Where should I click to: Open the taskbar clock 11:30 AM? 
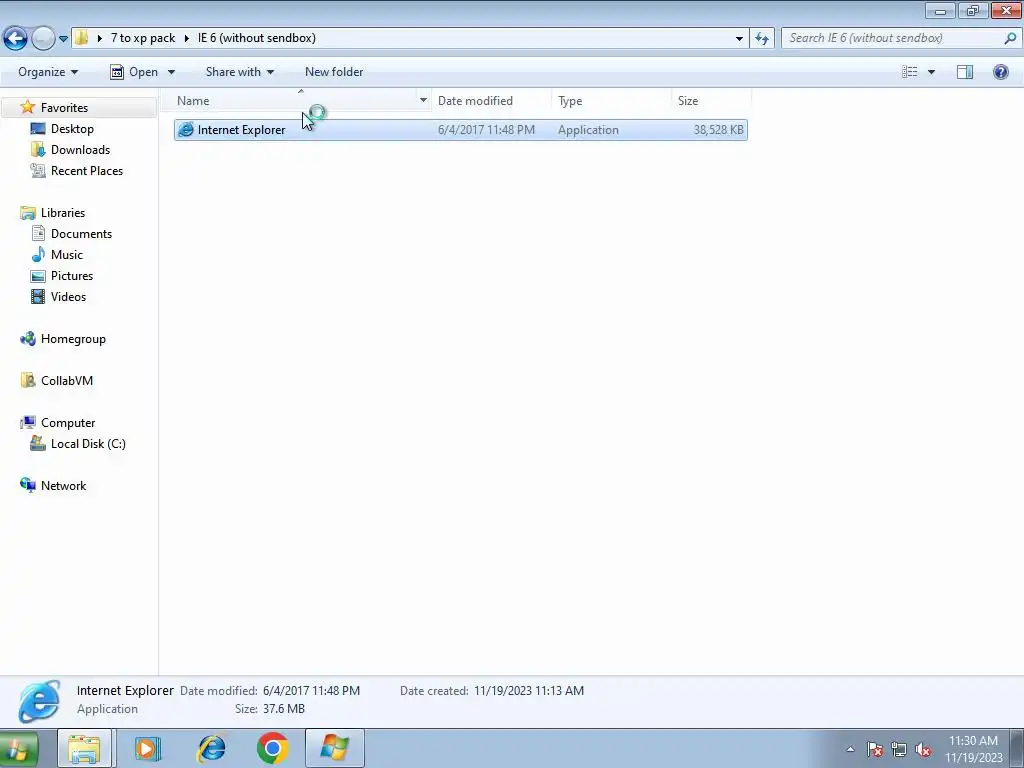coord(973,741)
